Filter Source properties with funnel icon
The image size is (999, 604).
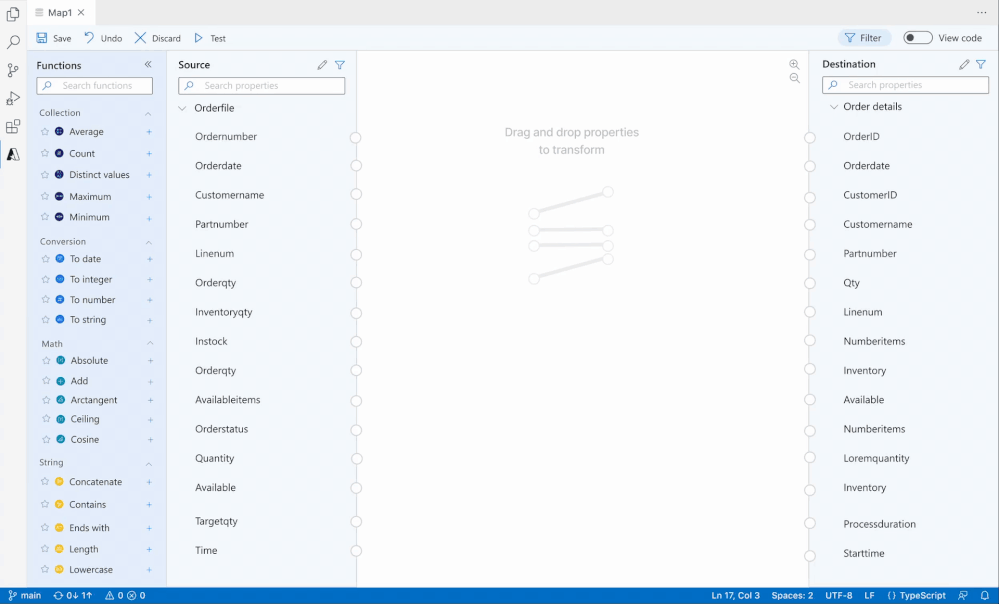pyautogui.click(x=340, y=65)
